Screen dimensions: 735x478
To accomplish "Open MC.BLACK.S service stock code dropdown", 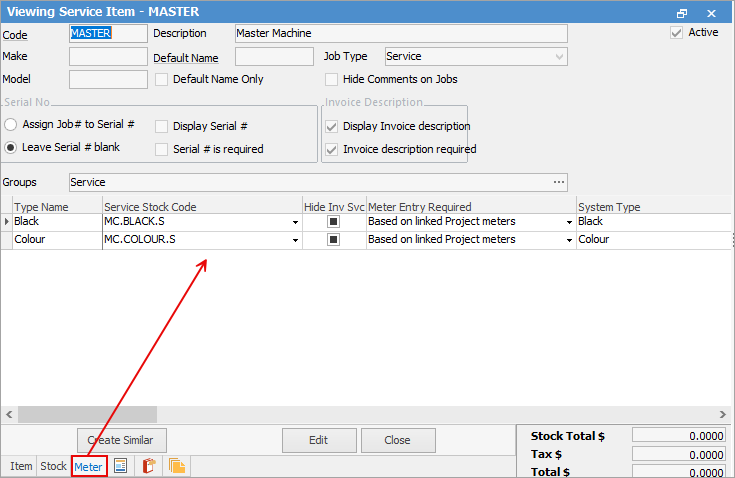I will (295, 222).
